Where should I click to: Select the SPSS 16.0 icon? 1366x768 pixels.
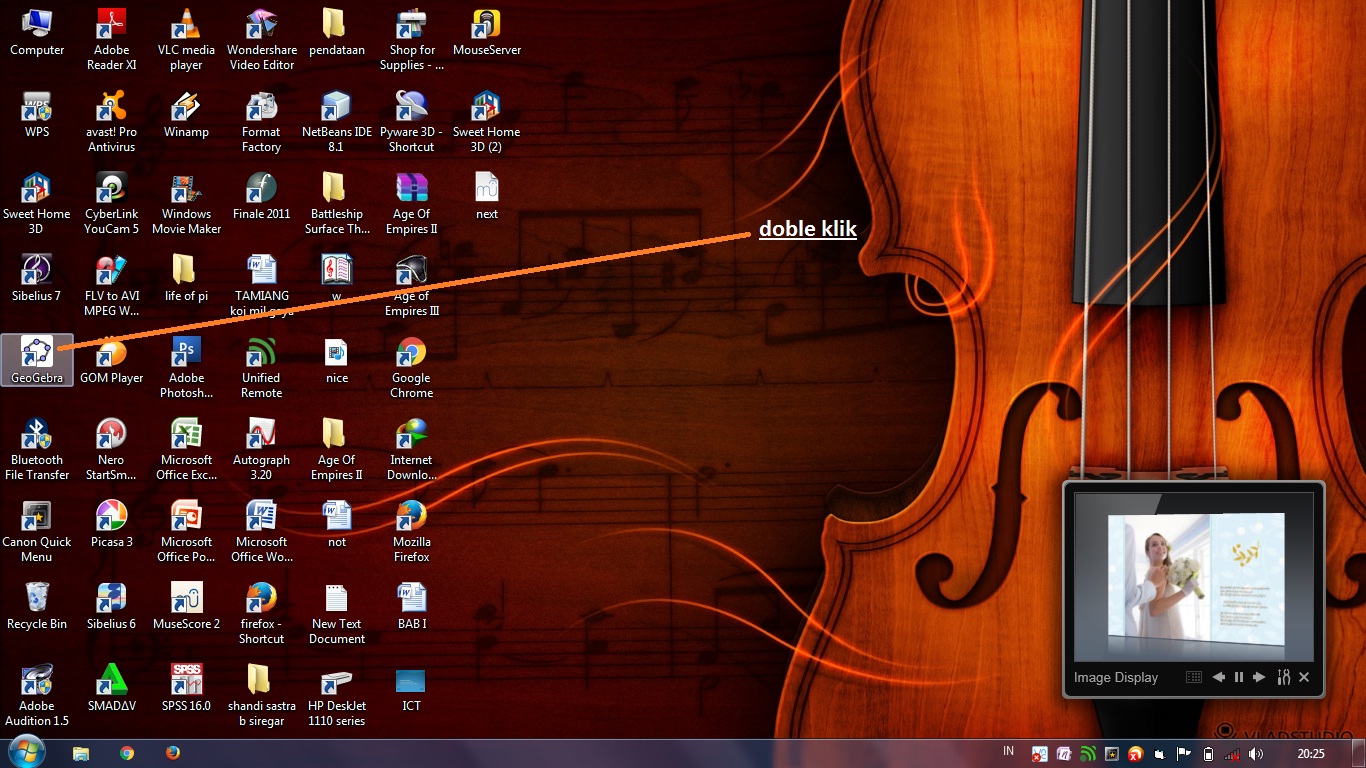186,688
